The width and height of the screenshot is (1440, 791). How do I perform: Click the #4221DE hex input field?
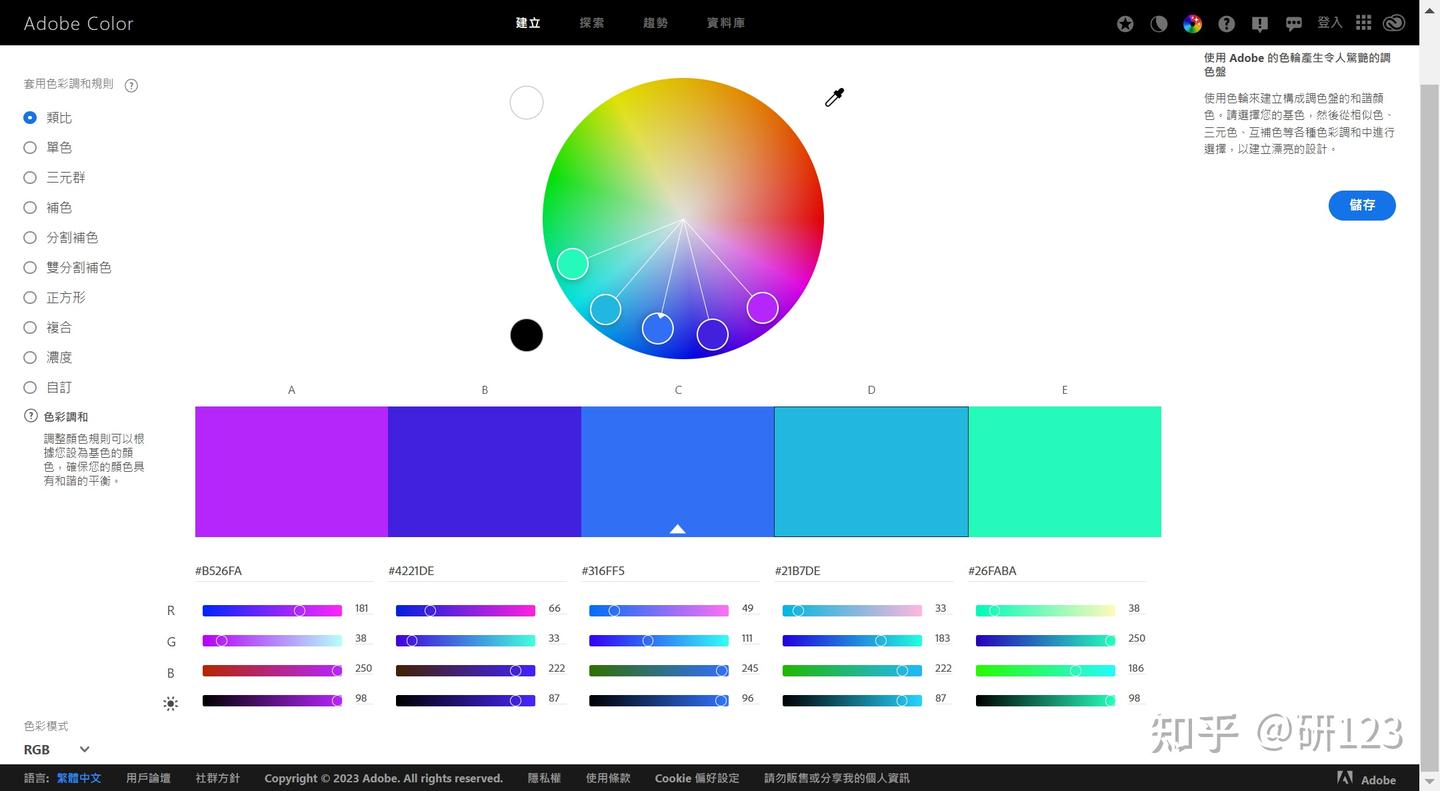477,571
